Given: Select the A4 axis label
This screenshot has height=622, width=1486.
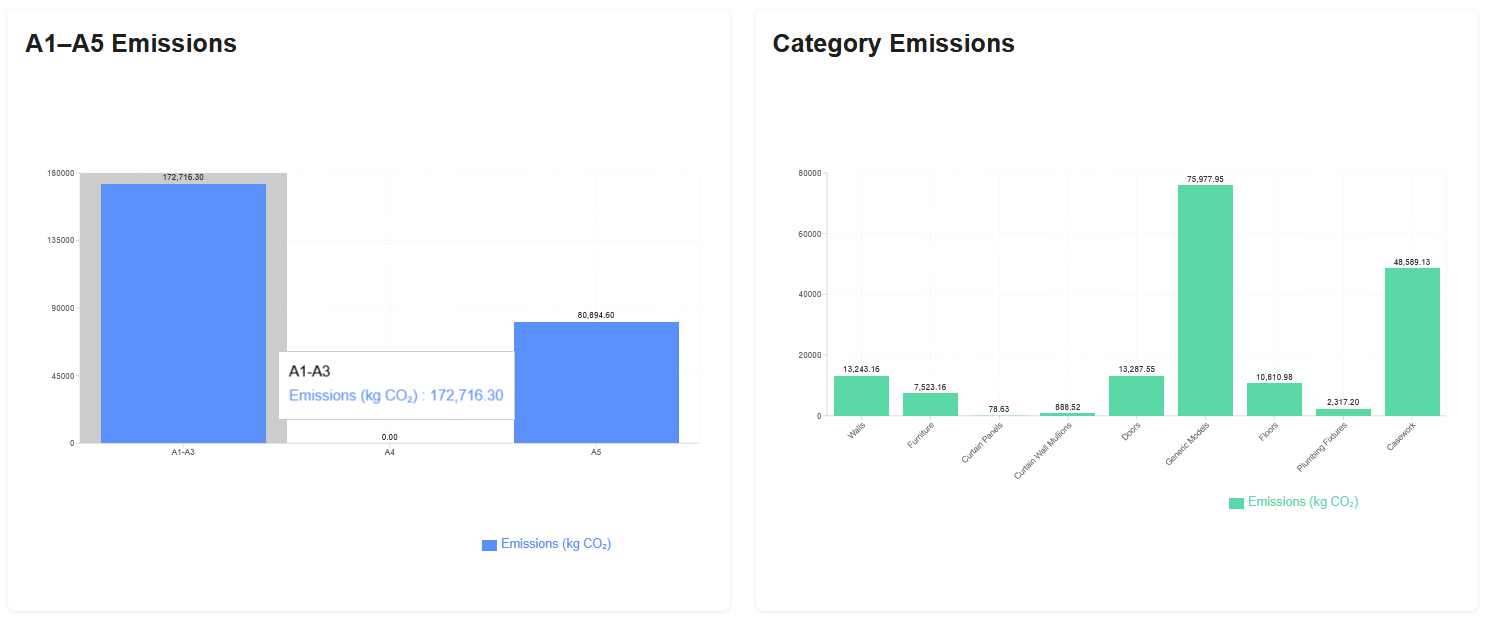Looking at the screenshot, I should 389,451.
